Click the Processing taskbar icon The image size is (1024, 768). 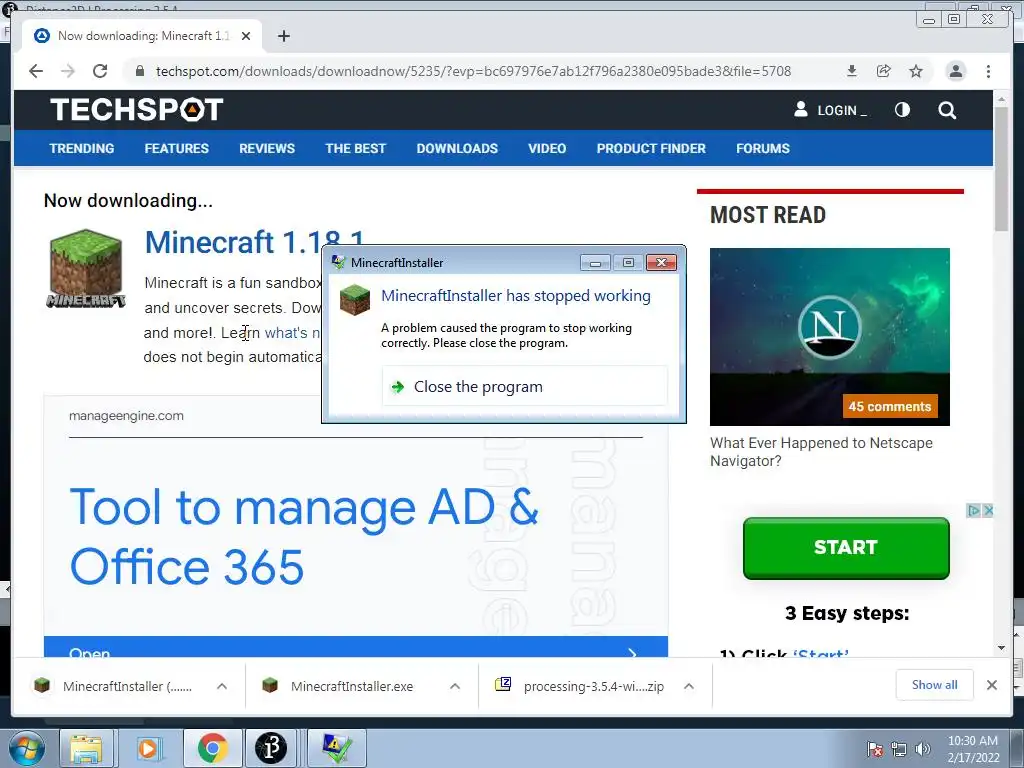pyautogui.click(x=271, y=748)
